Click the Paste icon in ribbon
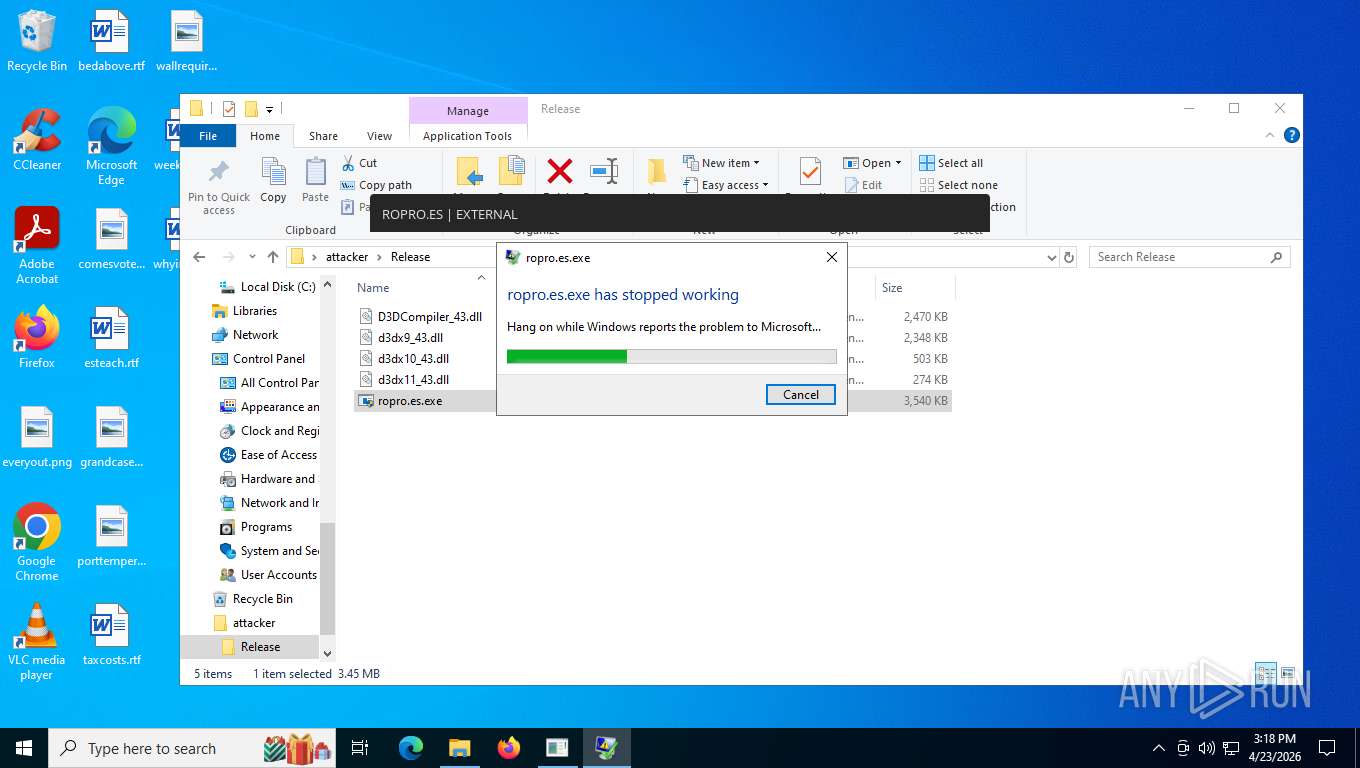Viewport: 1360px width, 768px height. (315, 172)
